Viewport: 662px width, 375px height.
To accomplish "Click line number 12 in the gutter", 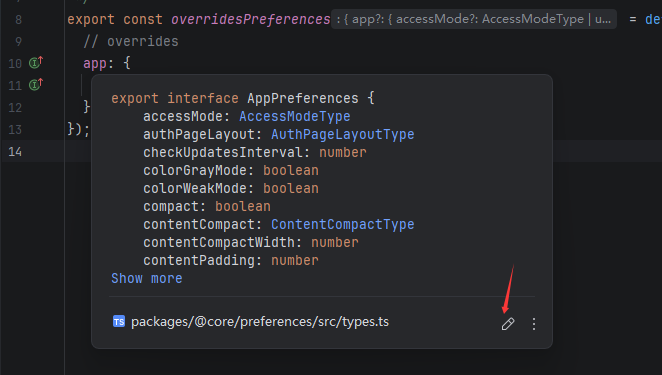I will coord(15,108).
